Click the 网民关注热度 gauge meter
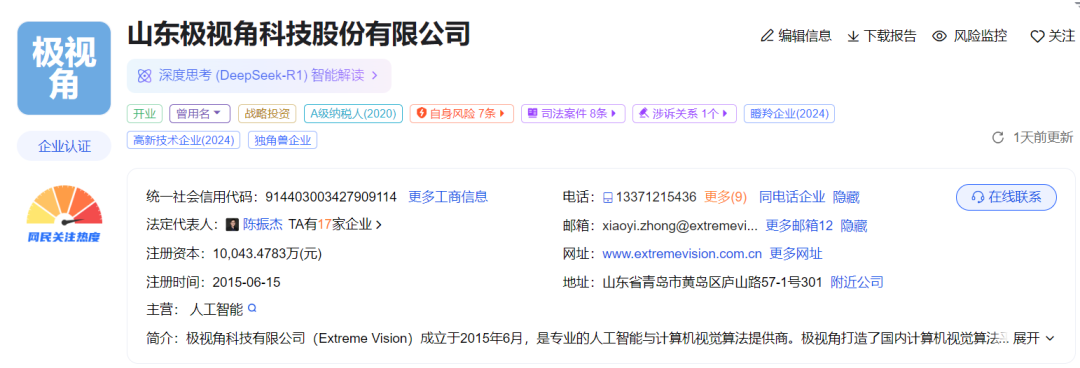This screenshot has width=1080, height=368. coord(64,213)
